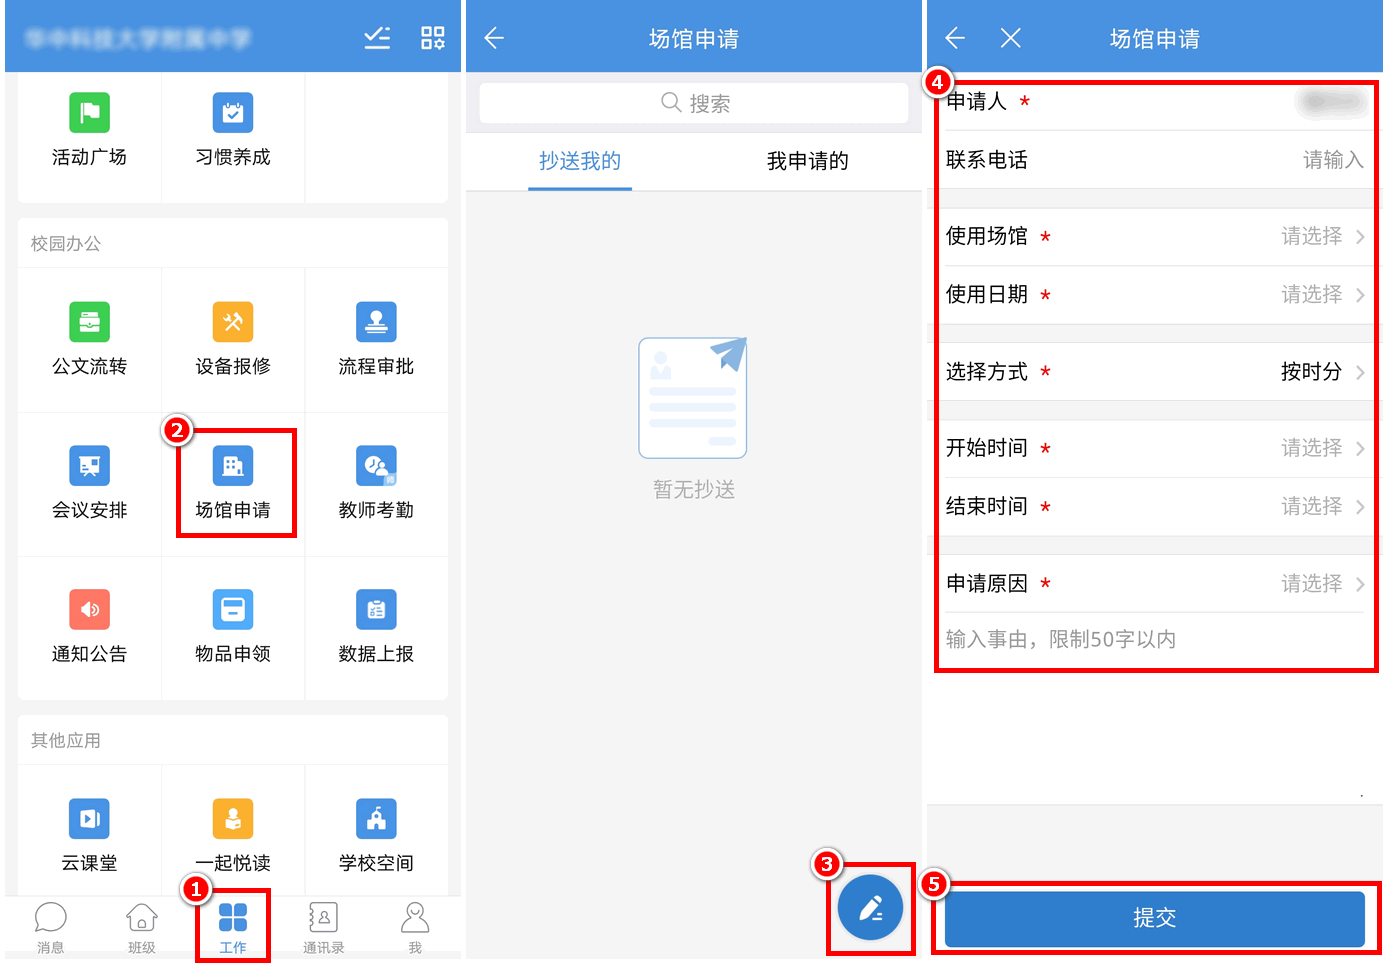1388x964 pixels.
Task: Select the 抄送我的 tab
Action: (580, 161)
